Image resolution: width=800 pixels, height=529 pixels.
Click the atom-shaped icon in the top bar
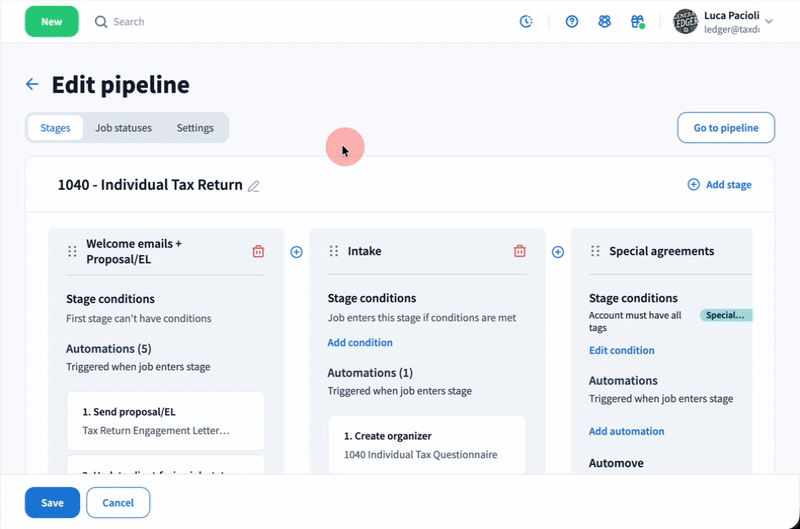point(604,21)
